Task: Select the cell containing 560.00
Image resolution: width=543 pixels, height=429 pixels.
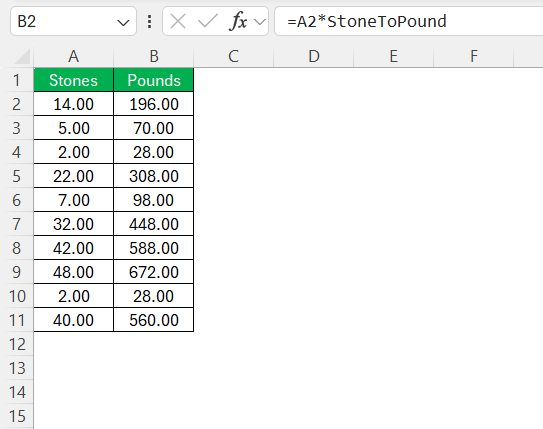Action: pos(154,320)
